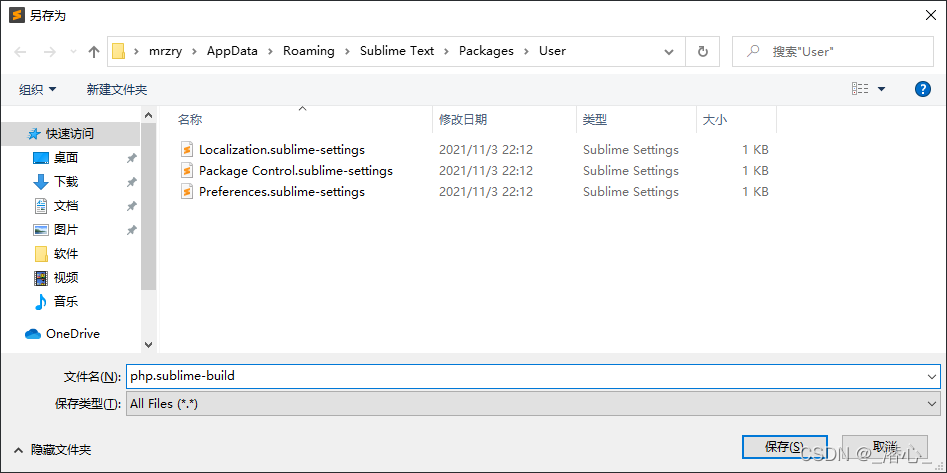Image resolution: width=947 pixels, height=473 pixels.
Task: Open 图片 in navigation pane
Action: click(66, 230)
